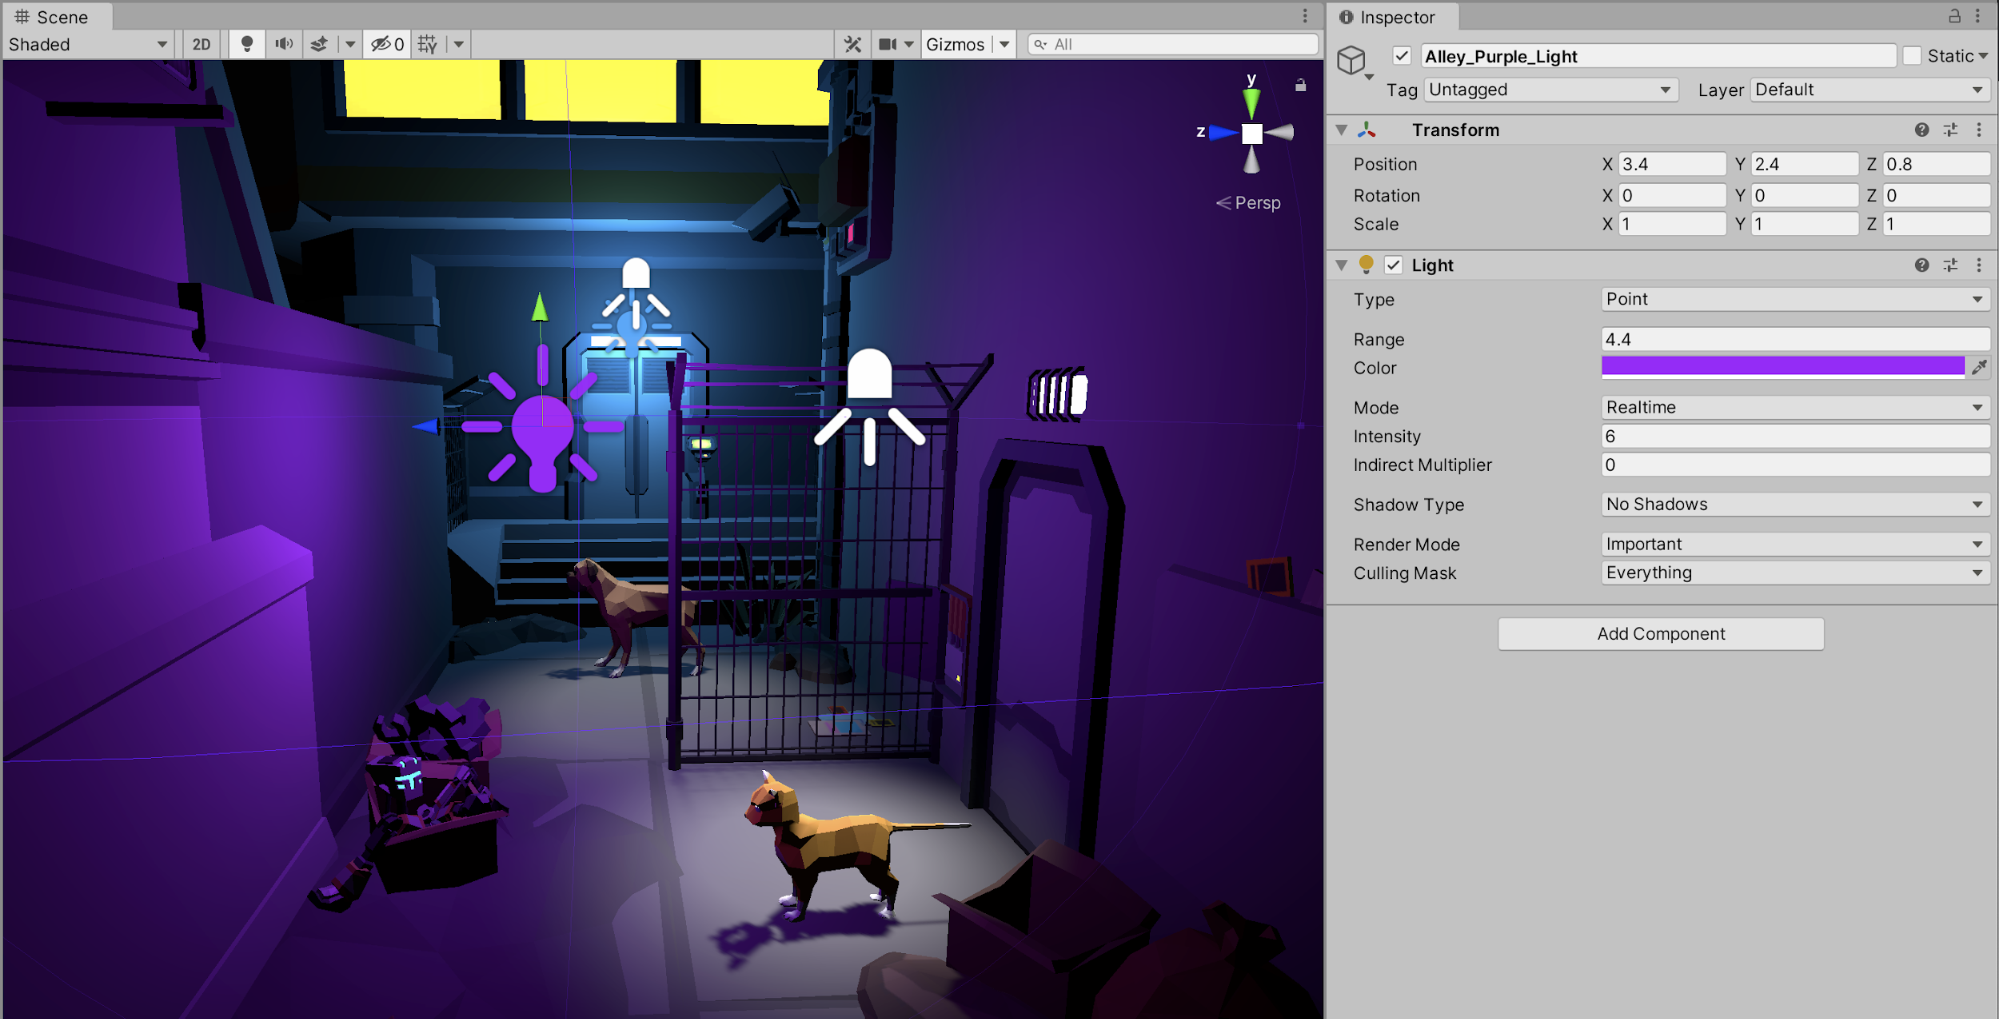Pick light color with eyedropper
The width and height of the screenshot is (1999, 1019).
[1979, 368]
